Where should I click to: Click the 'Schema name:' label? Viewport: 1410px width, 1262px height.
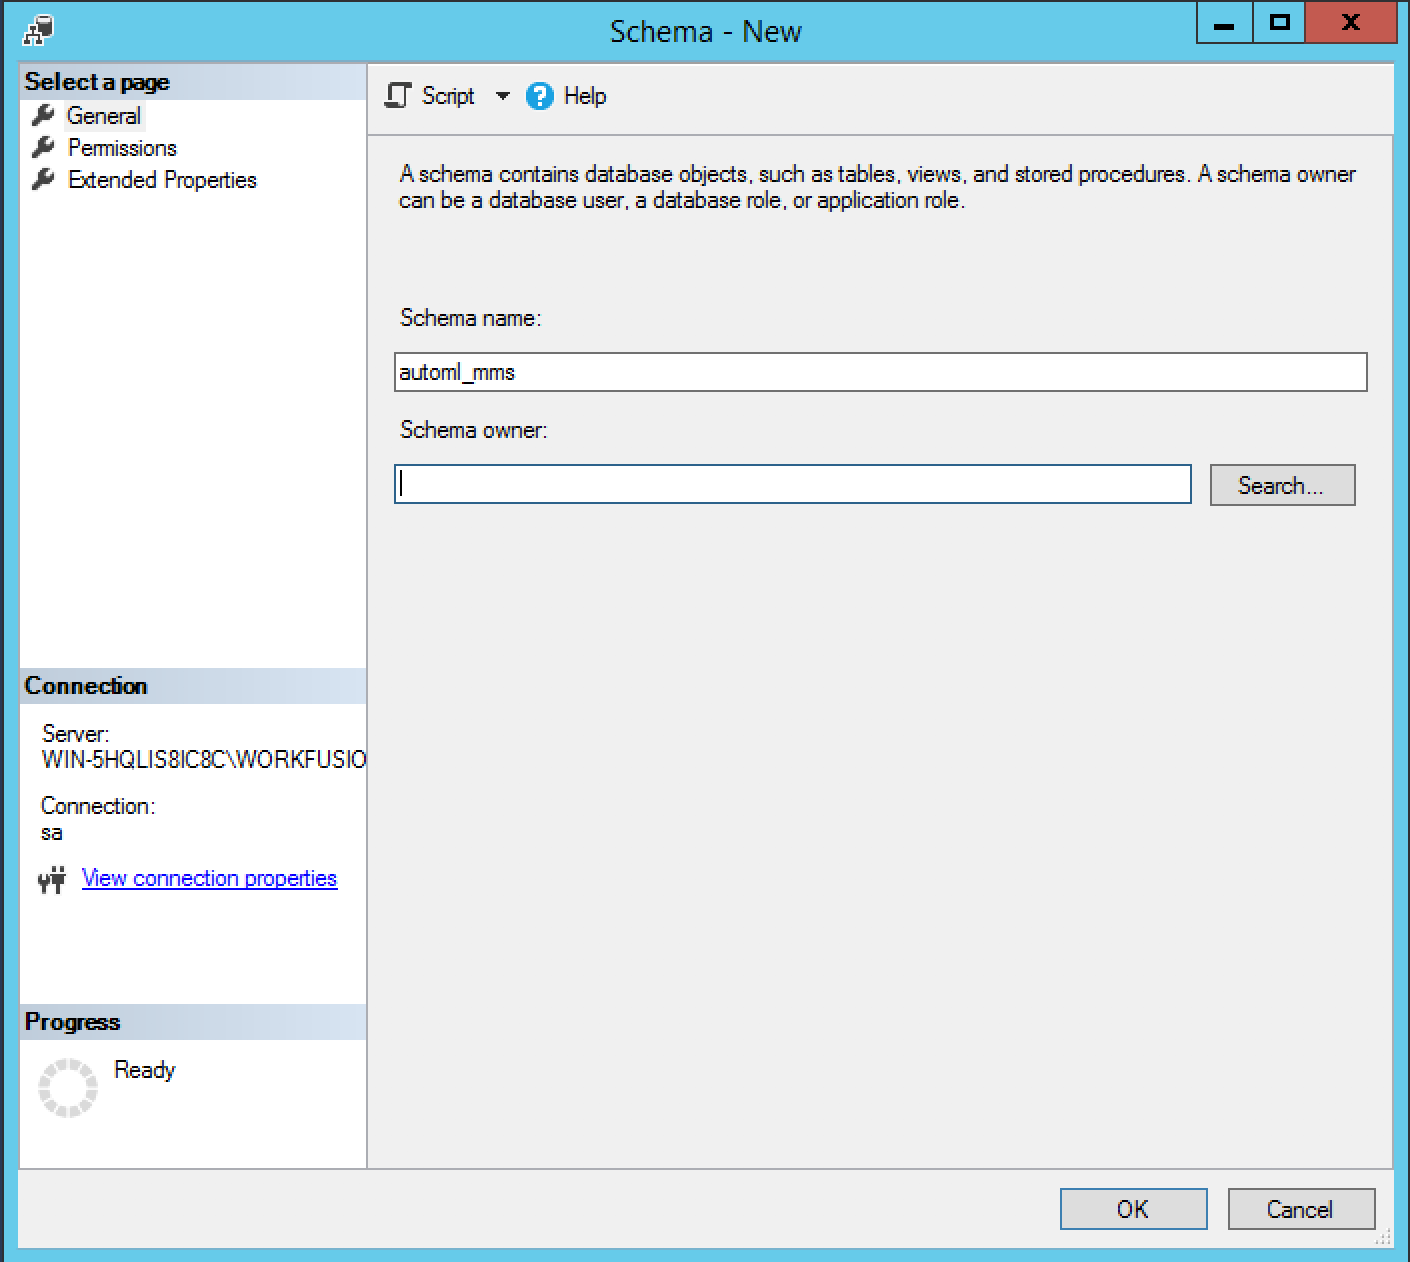470,318
